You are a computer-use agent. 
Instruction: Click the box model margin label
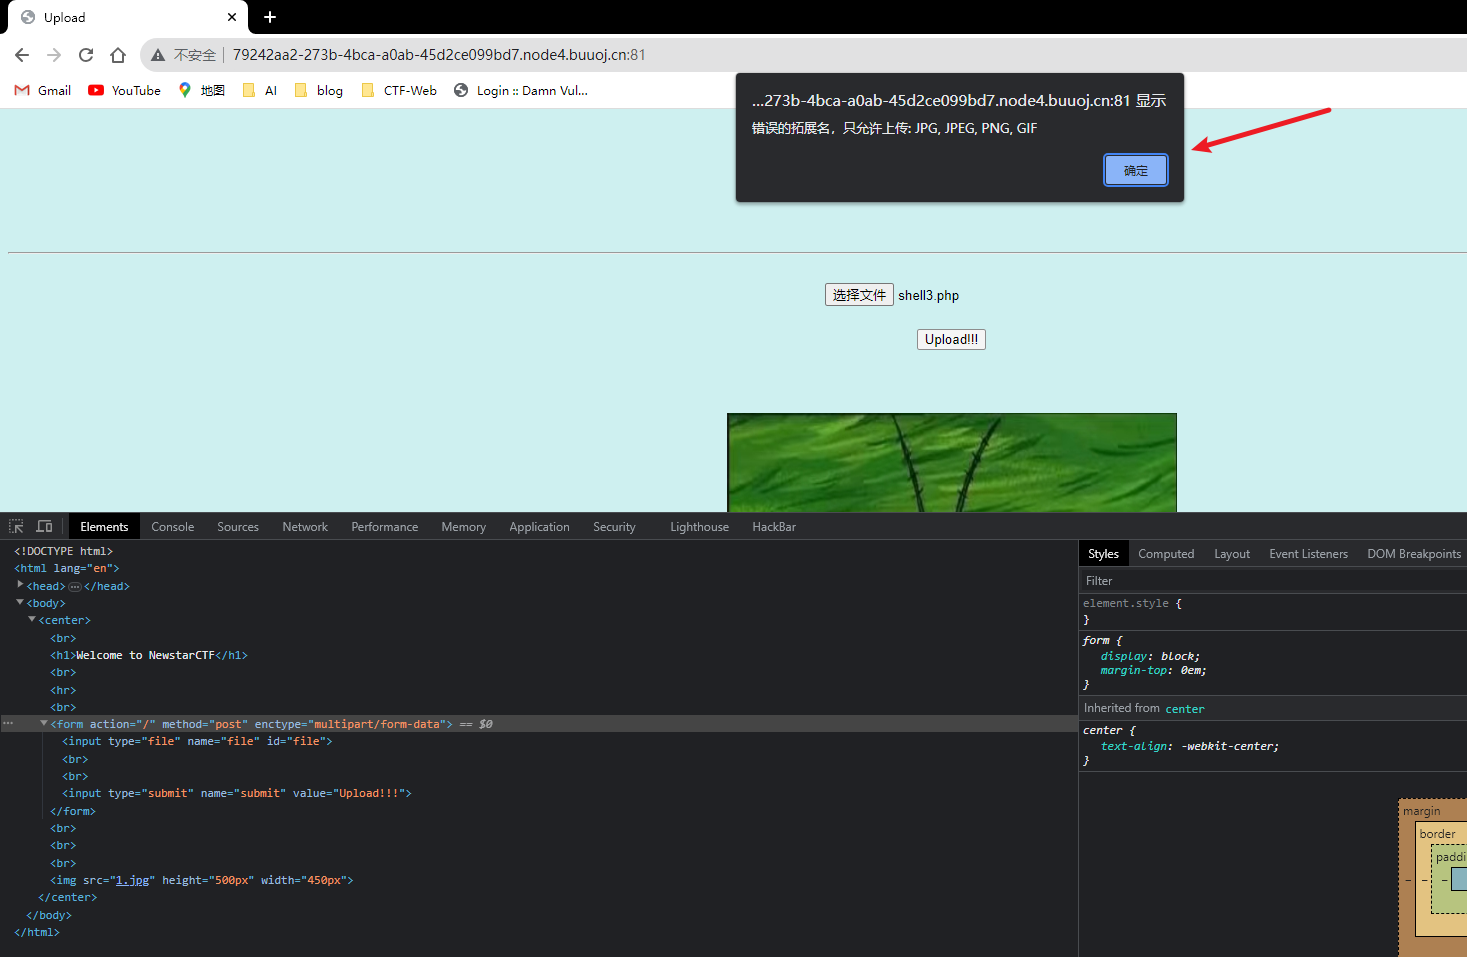point(1421,811)
